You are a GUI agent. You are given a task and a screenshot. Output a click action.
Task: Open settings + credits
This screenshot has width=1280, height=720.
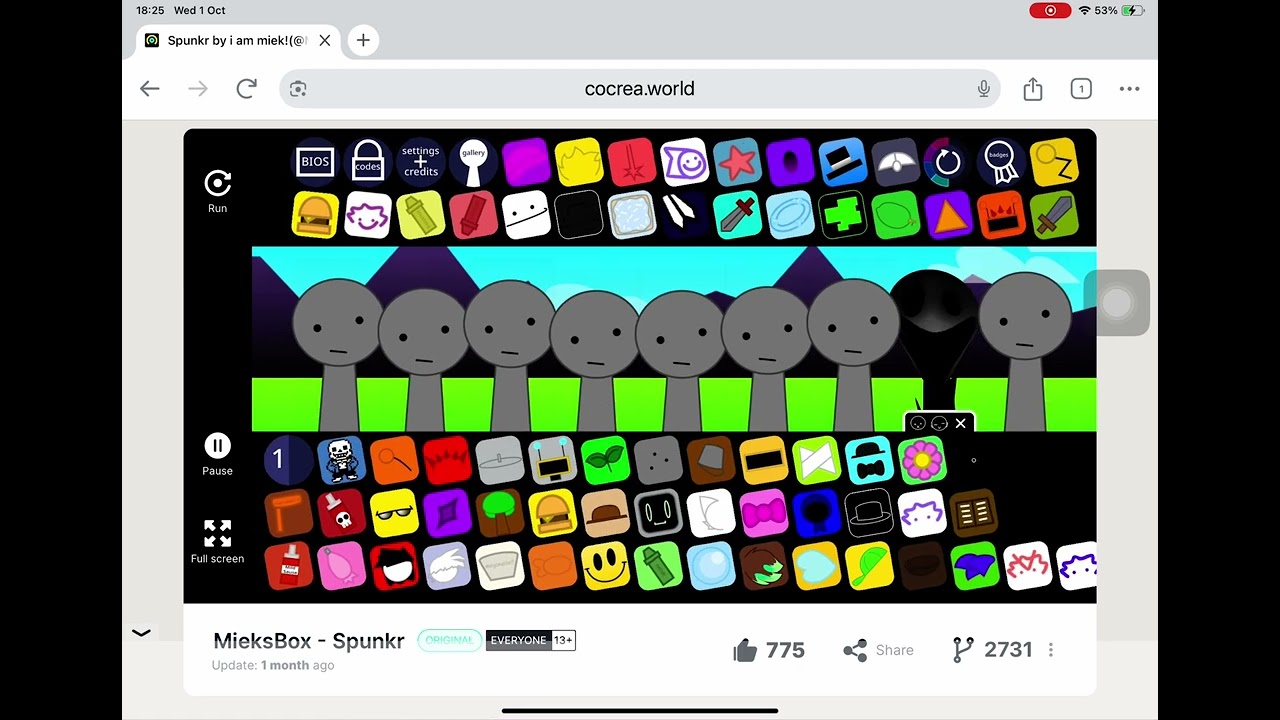point(421,162)
